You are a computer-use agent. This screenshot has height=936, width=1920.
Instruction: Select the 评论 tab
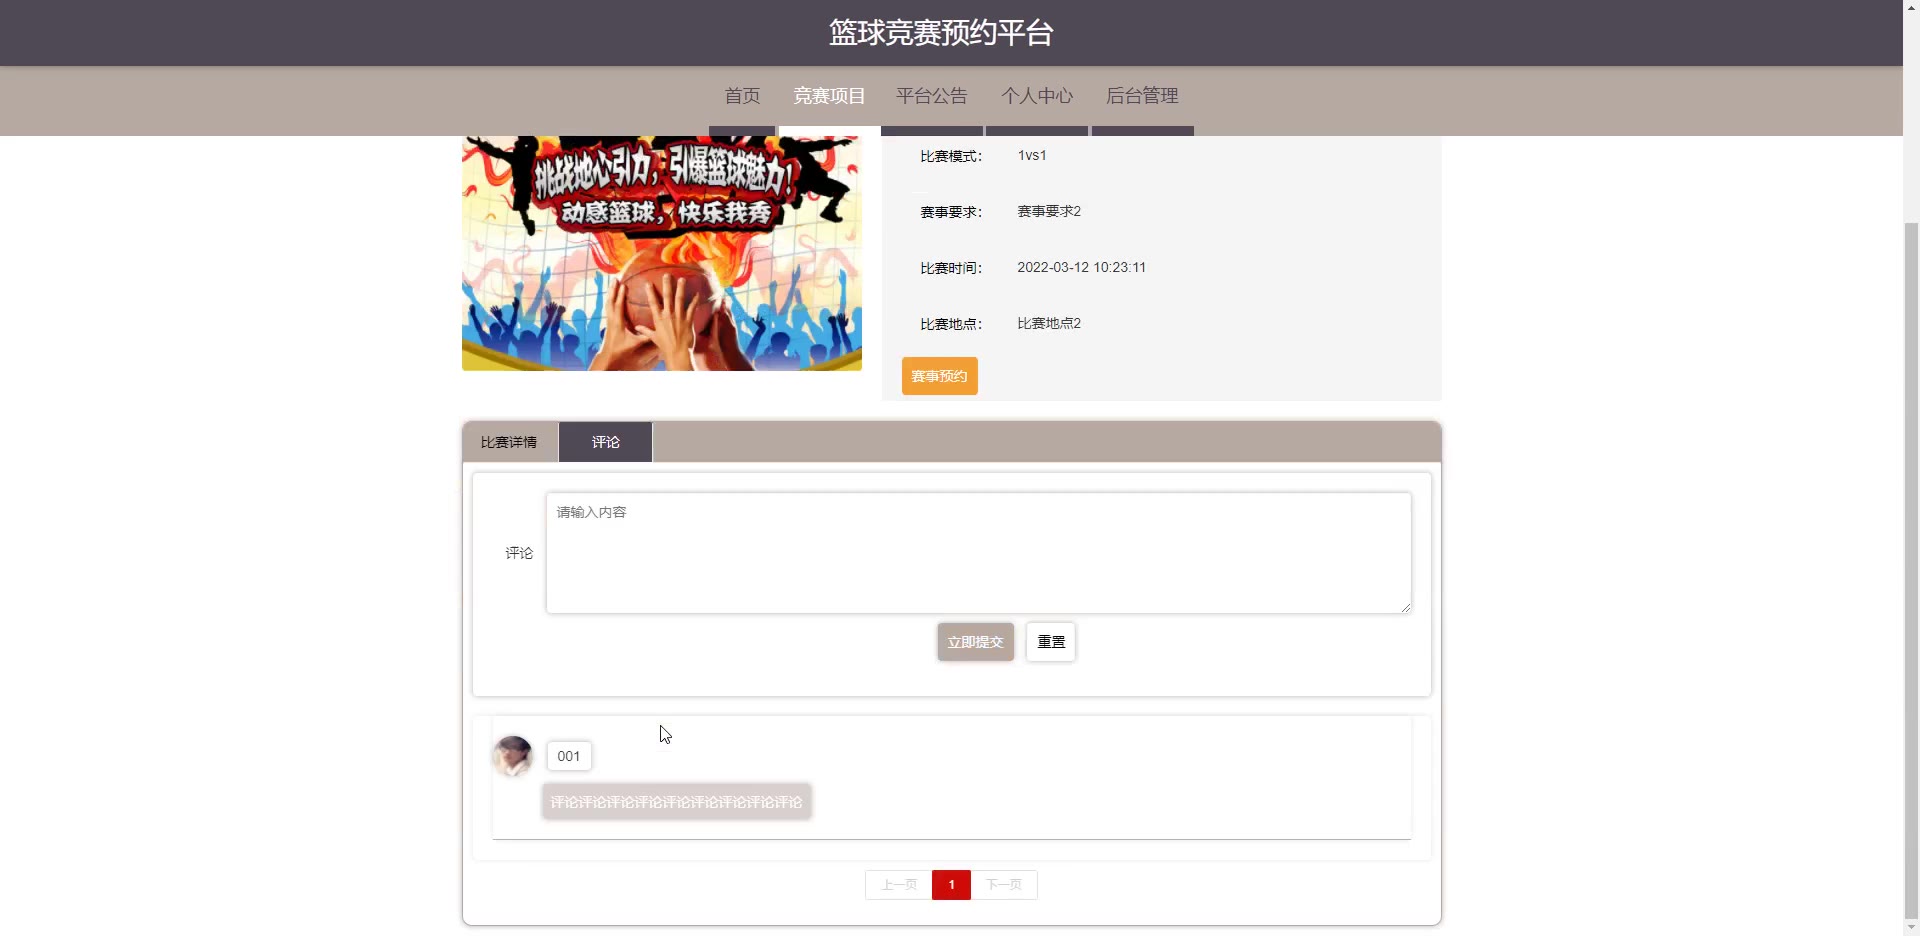tap(605, 442)
